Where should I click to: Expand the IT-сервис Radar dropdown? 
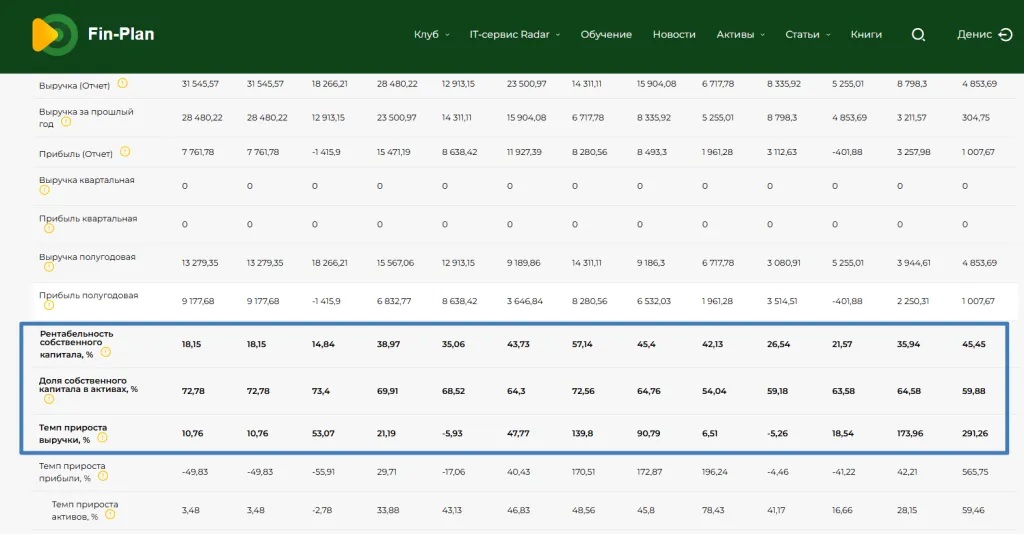click(514, 34)
